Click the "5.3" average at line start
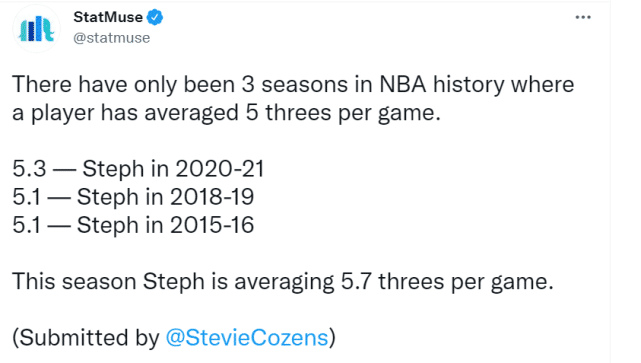Screen dimensions: 641x363 [x=29, y=169]
